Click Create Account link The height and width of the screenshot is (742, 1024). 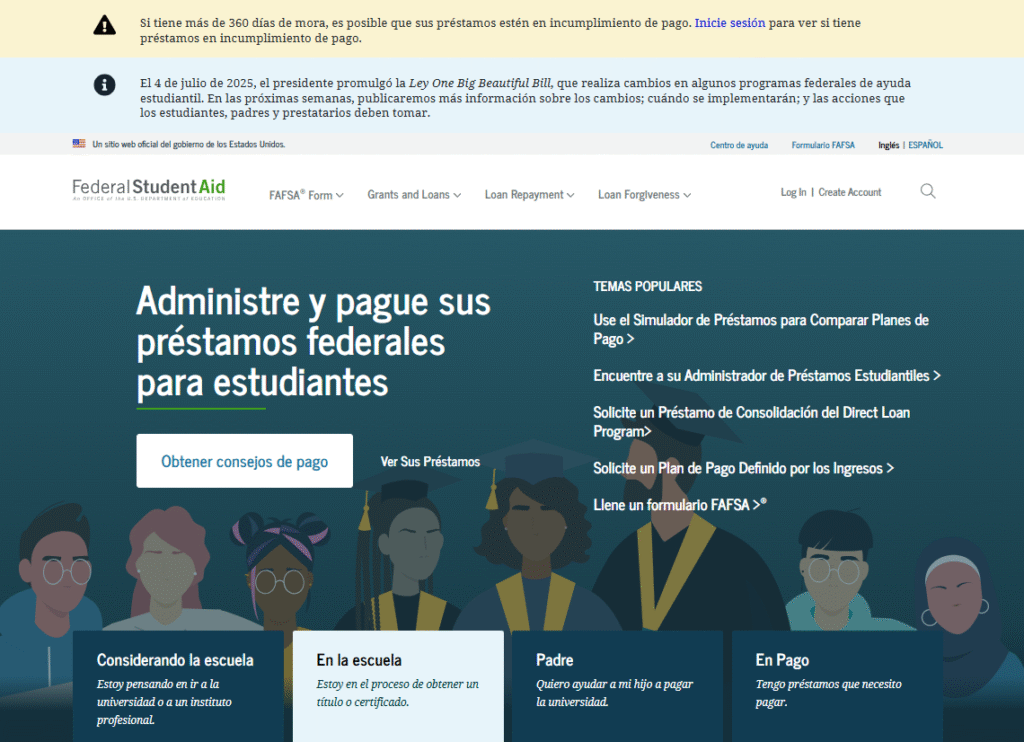[x=850, y=192]
